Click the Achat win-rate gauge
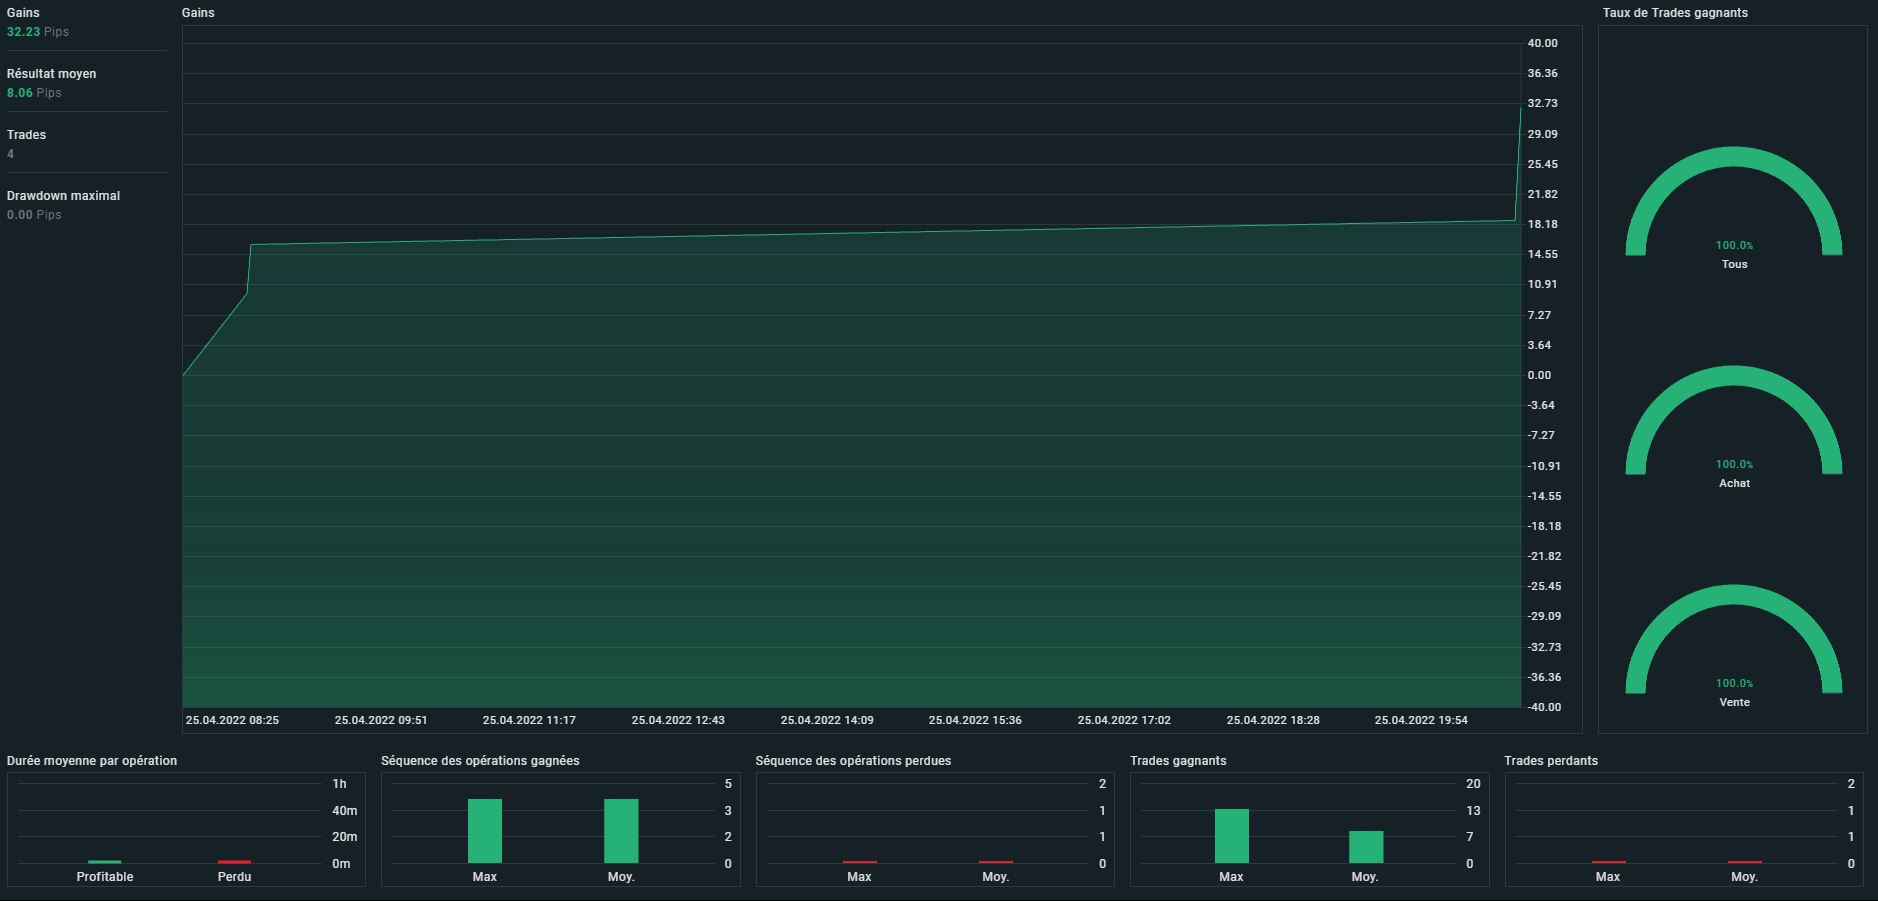 coord(1733,421)
